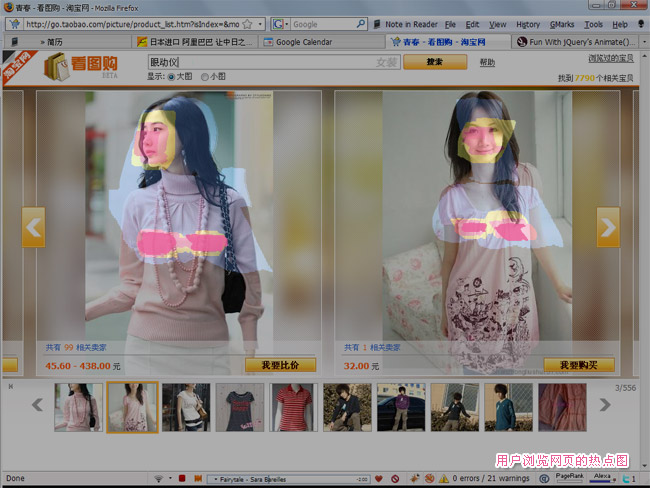Open the History menu
The image size is (650, 488).
(528, 24)
